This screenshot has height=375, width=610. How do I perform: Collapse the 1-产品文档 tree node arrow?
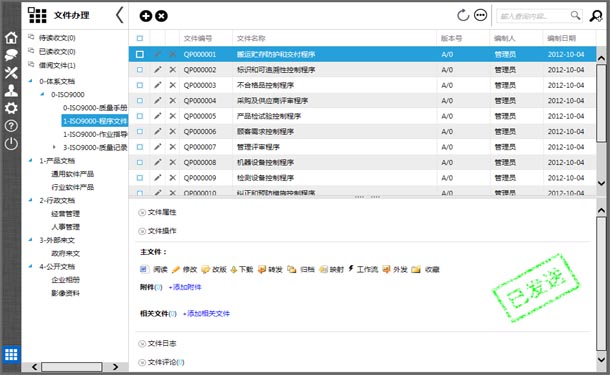pyautogui.click(x=30, y=160)
